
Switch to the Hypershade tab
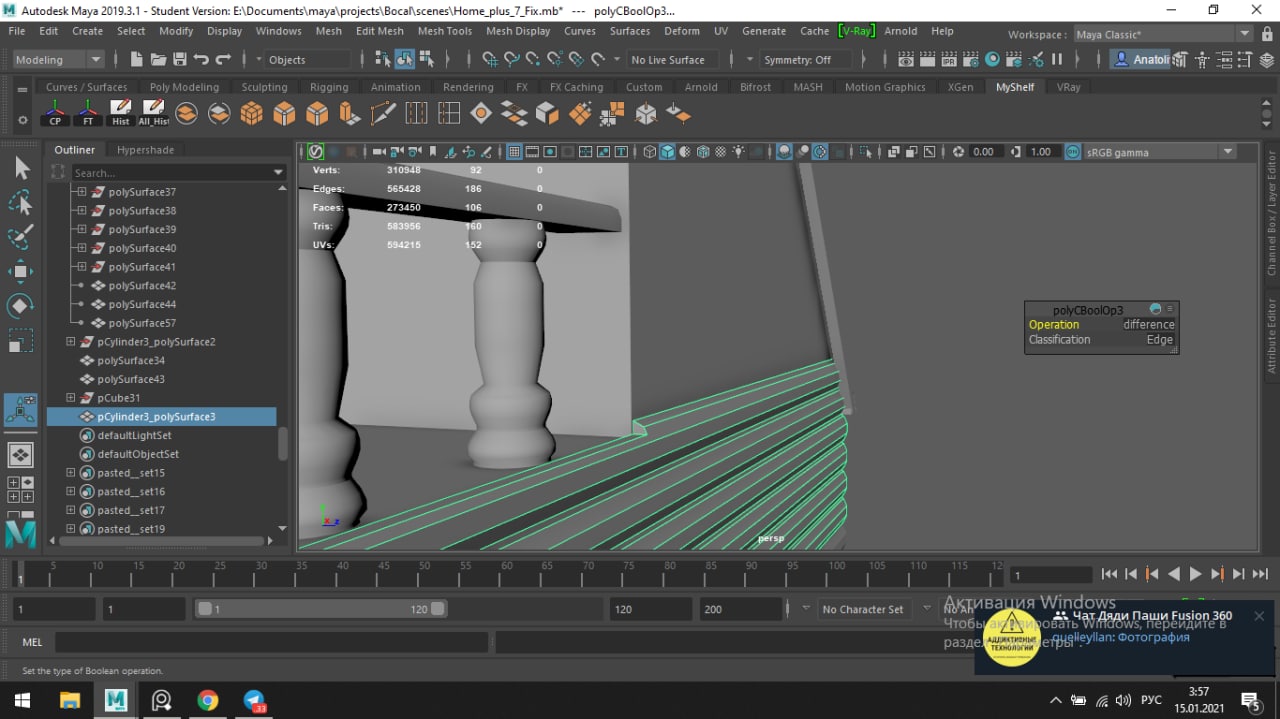click(x=145, y=150)
